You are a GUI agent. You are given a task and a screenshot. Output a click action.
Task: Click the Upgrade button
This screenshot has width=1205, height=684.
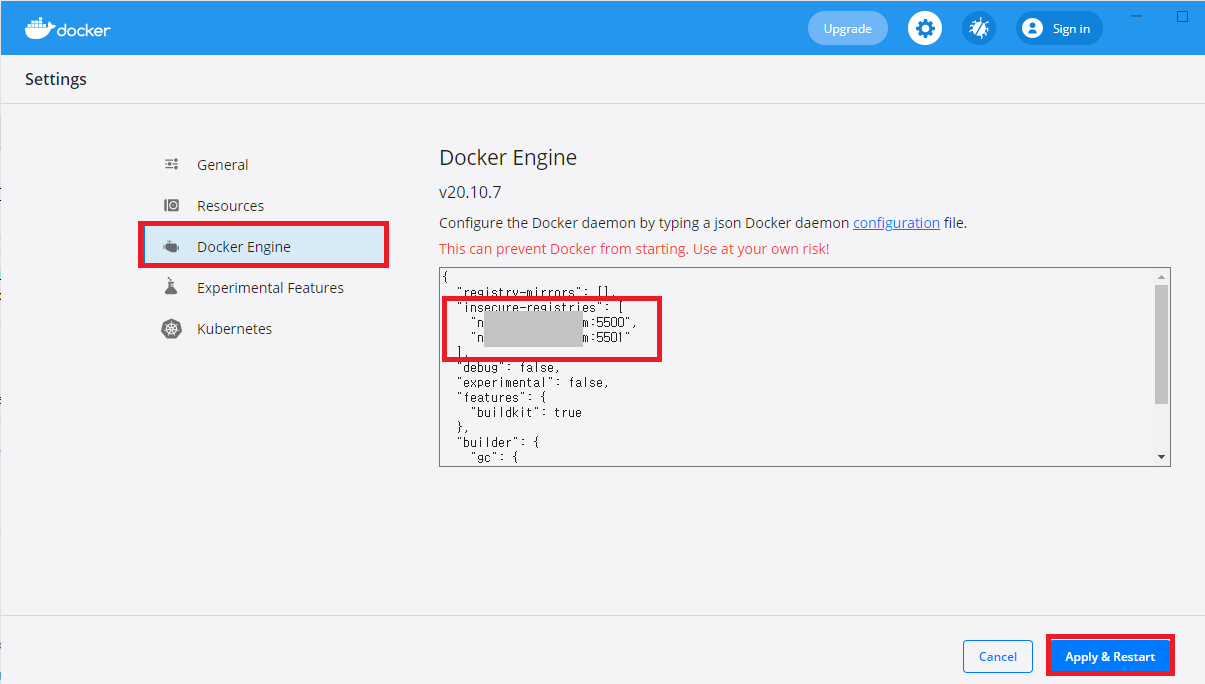tap(848, 28)
